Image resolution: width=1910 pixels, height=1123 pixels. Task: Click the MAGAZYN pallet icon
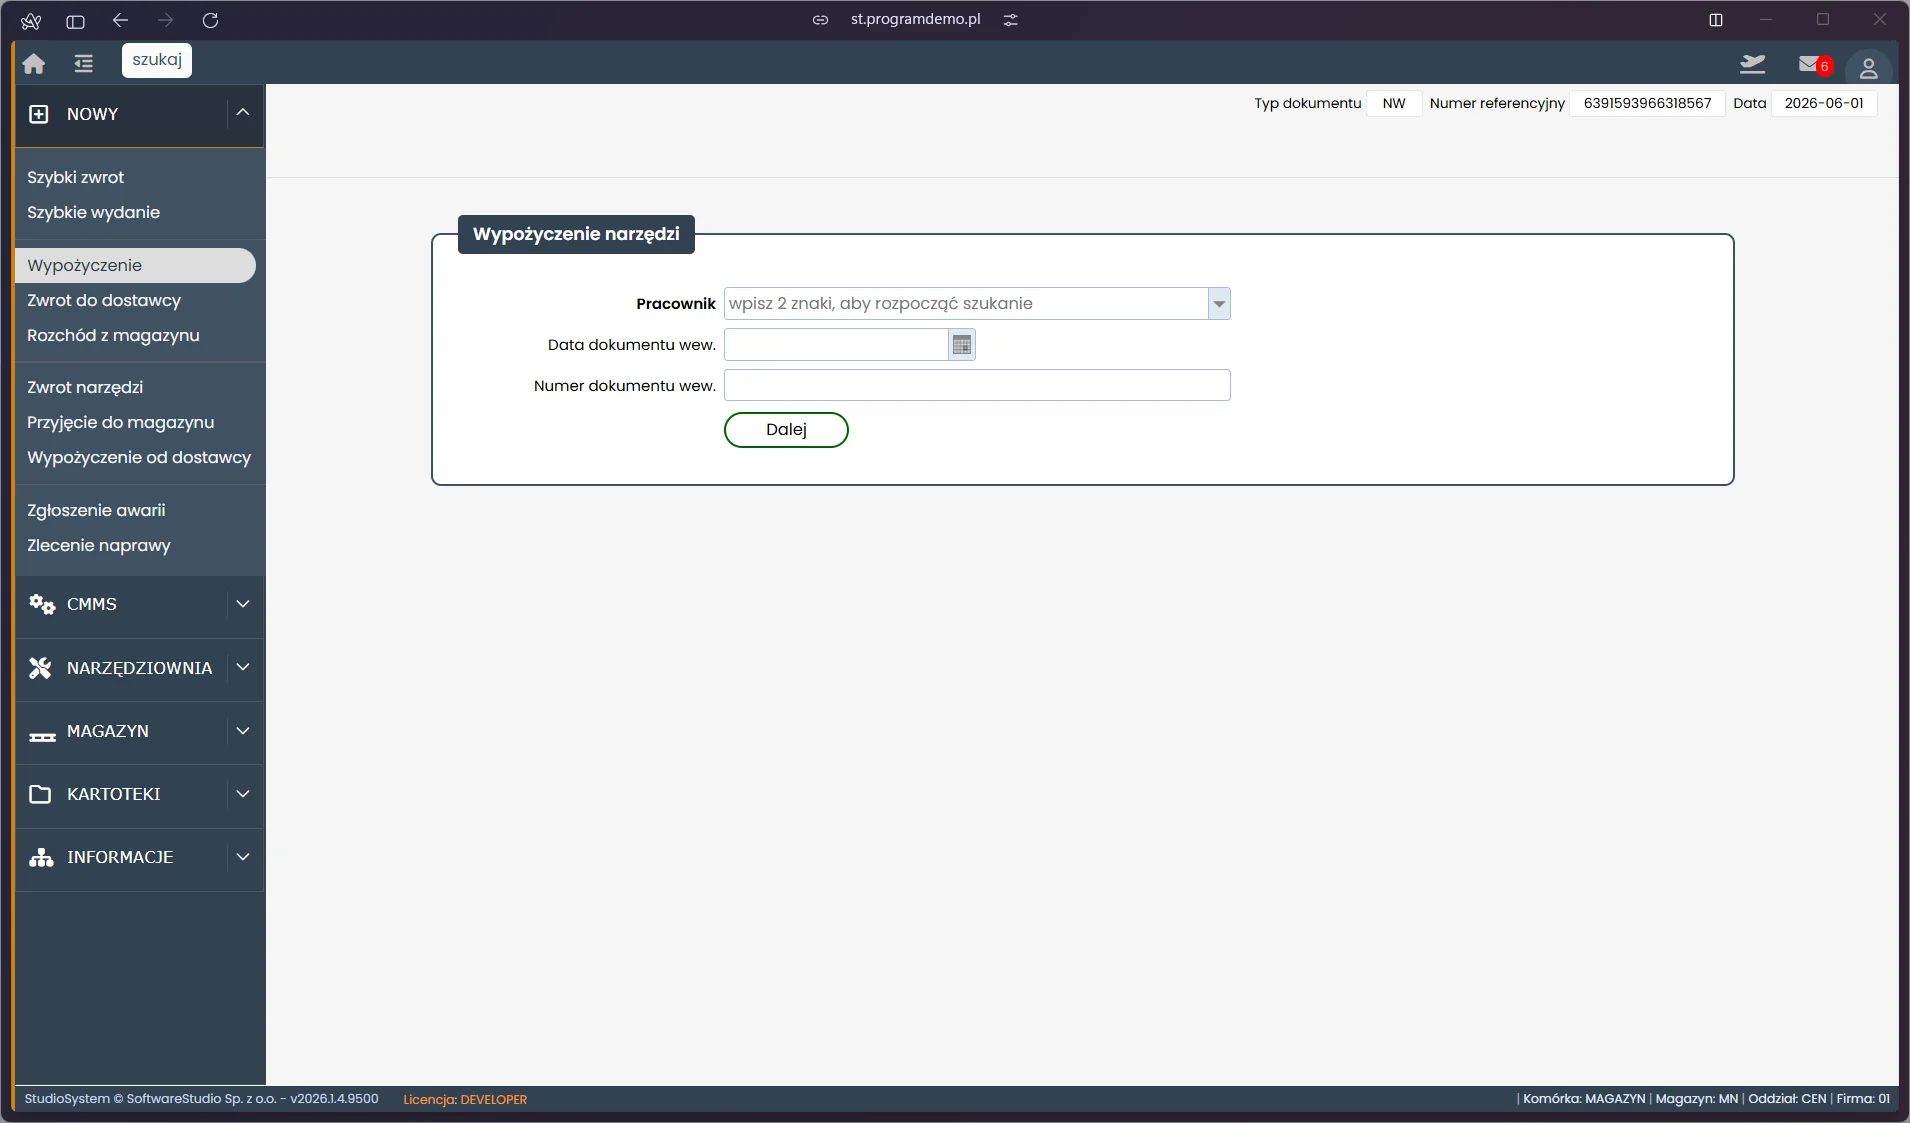(x=42, y=736)
